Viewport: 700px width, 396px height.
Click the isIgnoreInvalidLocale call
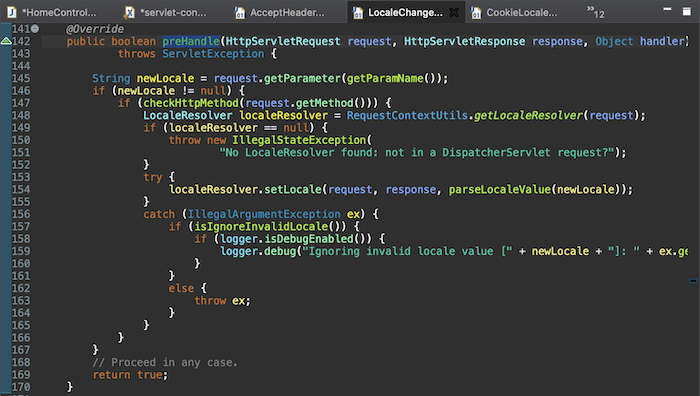(x=261, y=226)
